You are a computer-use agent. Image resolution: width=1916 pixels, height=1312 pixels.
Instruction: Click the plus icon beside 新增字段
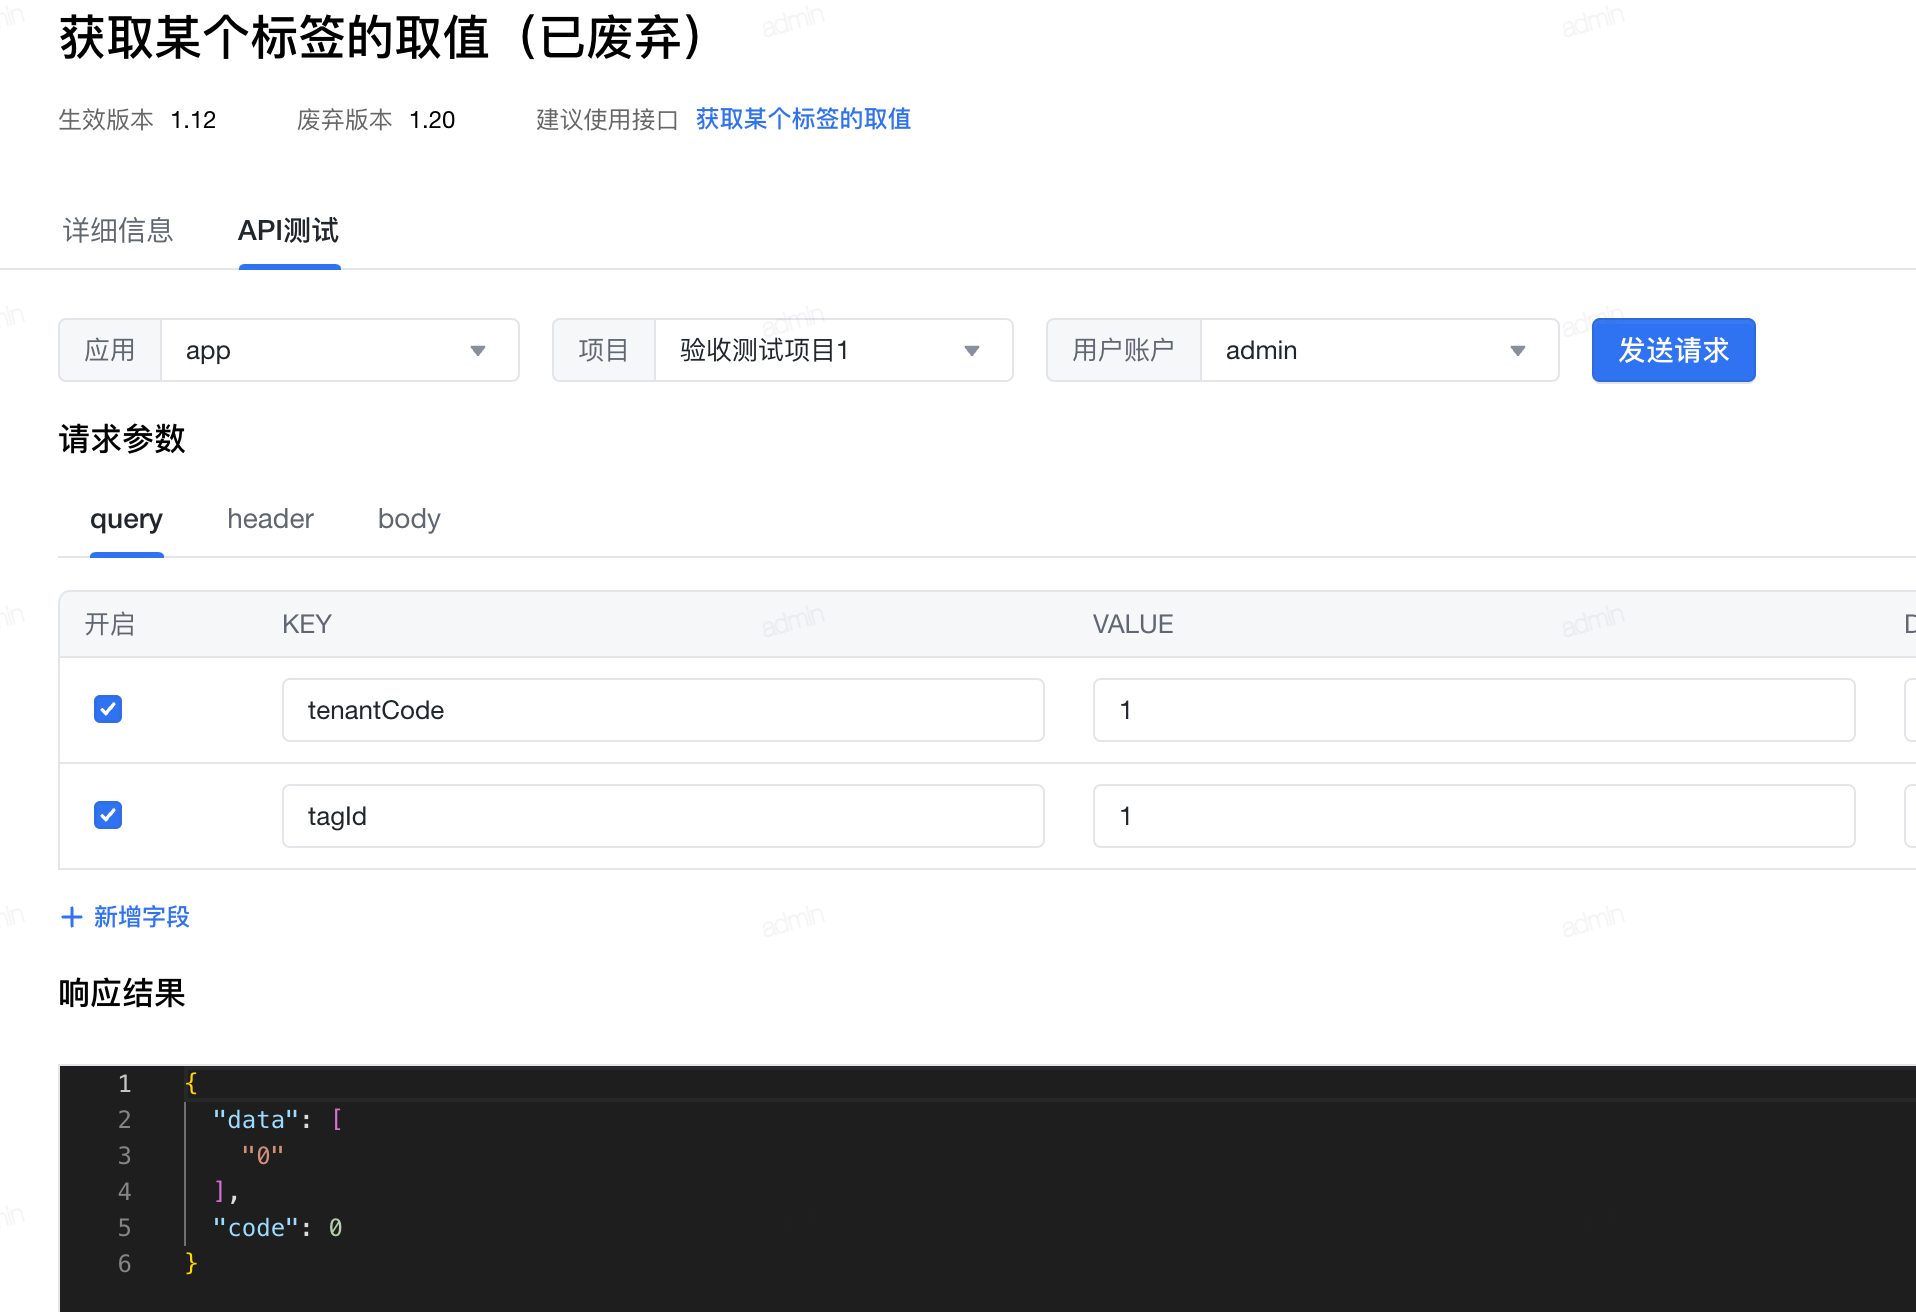pyautogui.click(x=72, y=917)
